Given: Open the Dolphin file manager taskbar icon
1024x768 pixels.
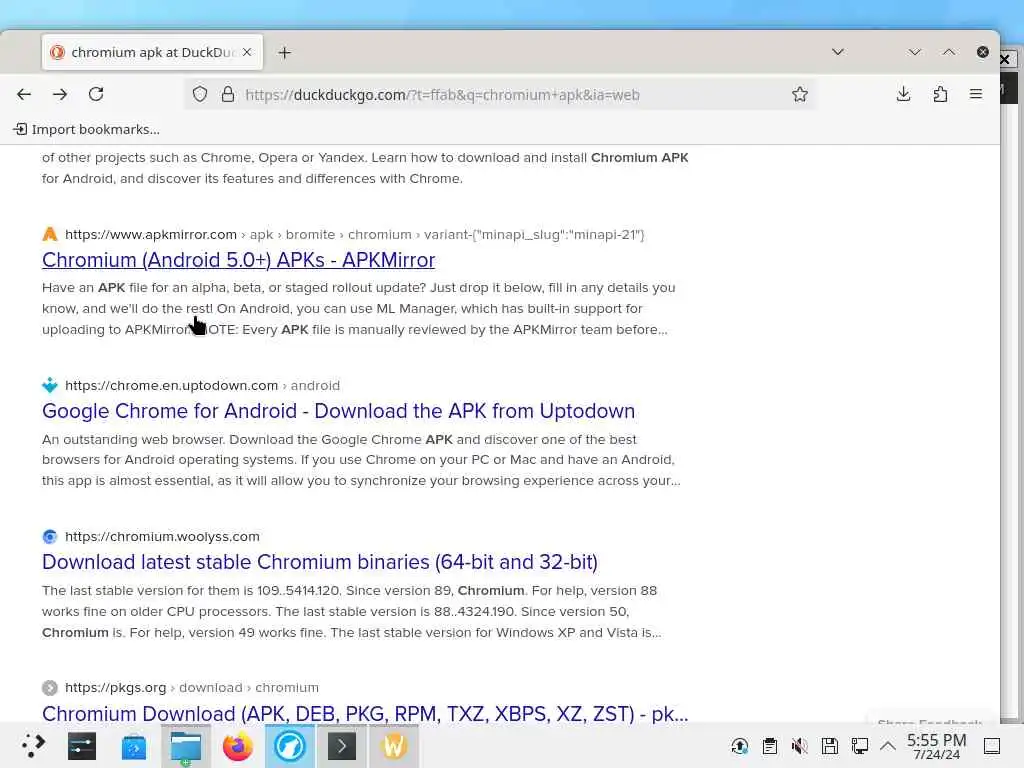Looking at the screenshot, I should pos(186,746).
